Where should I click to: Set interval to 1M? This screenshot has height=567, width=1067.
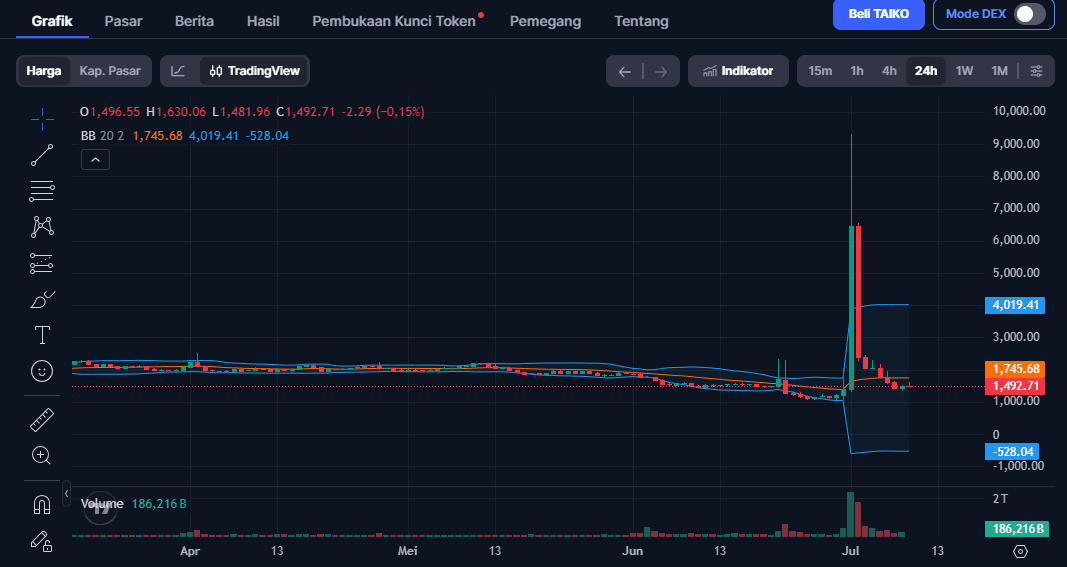(999, 71)
